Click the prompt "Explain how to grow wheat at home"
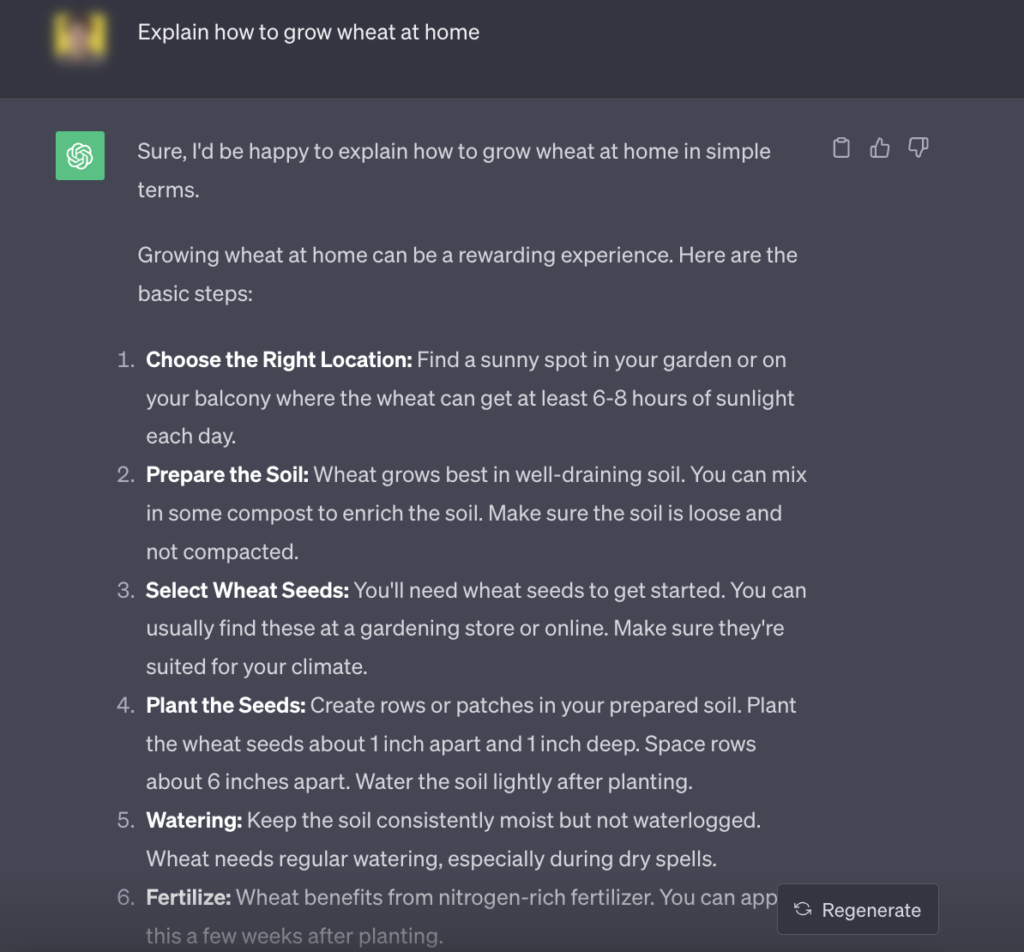 tap(308, 32)
